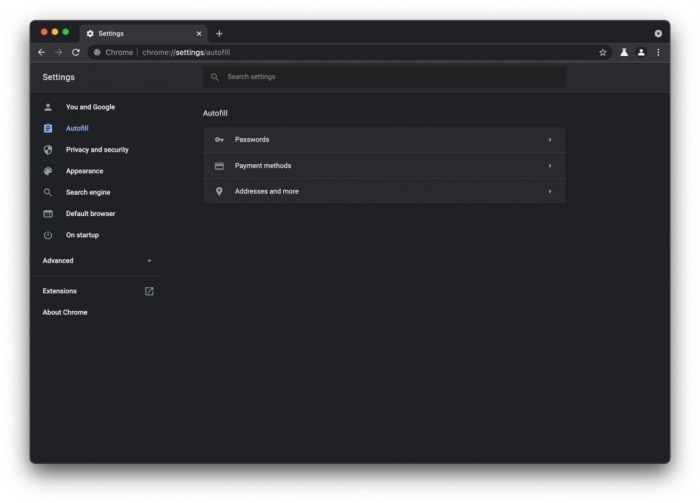Open the Chrome Labs flask icon
Screen dimensions: 700x503
624,52
